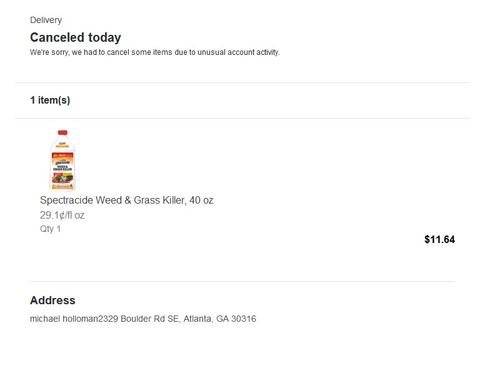Screen dimensions: 500x366
Task: Click the word 'today' in the status heading
Action: (105, 37)
